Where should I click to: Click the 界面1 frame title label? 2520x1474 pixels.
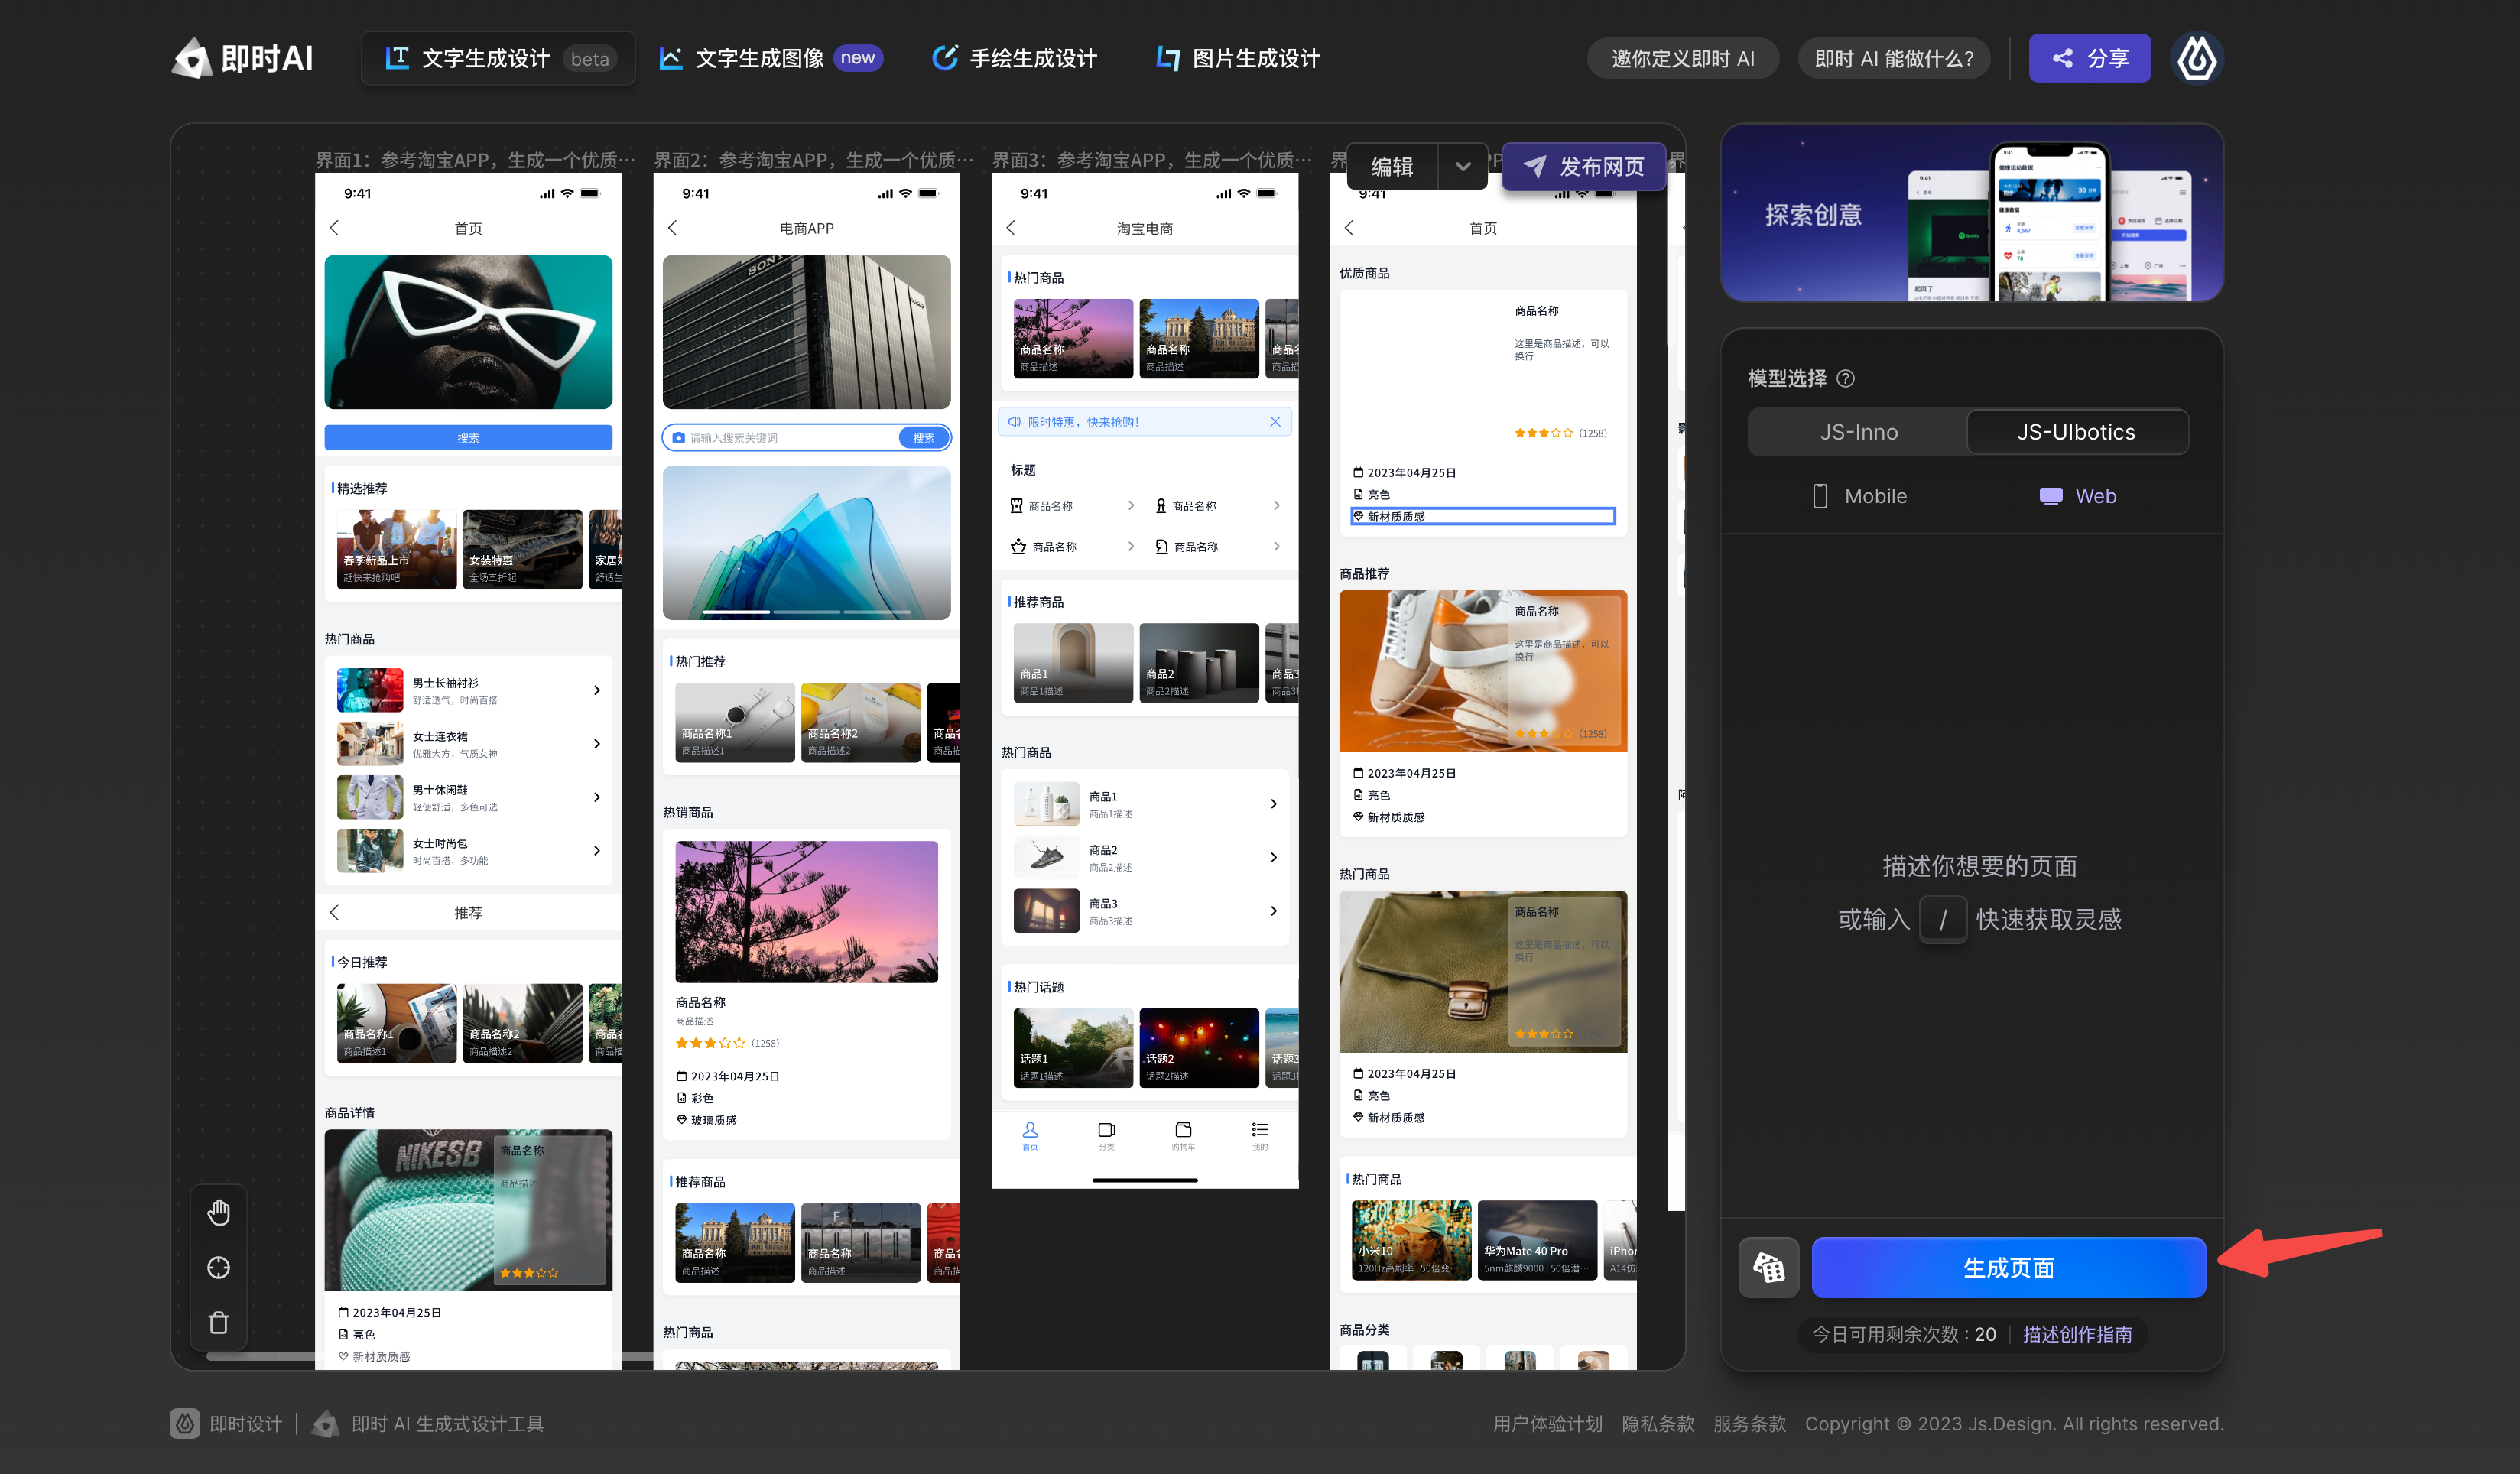(x=475, y=160)
